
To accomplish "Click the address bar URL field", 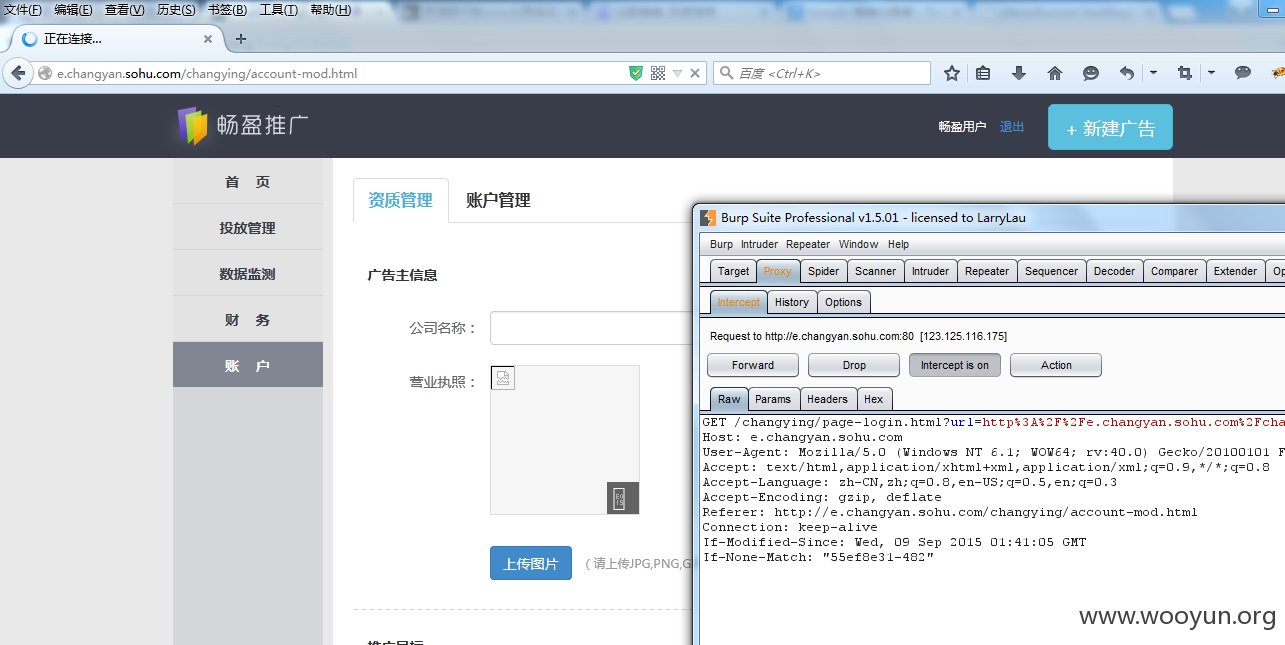I will [340, 73].
